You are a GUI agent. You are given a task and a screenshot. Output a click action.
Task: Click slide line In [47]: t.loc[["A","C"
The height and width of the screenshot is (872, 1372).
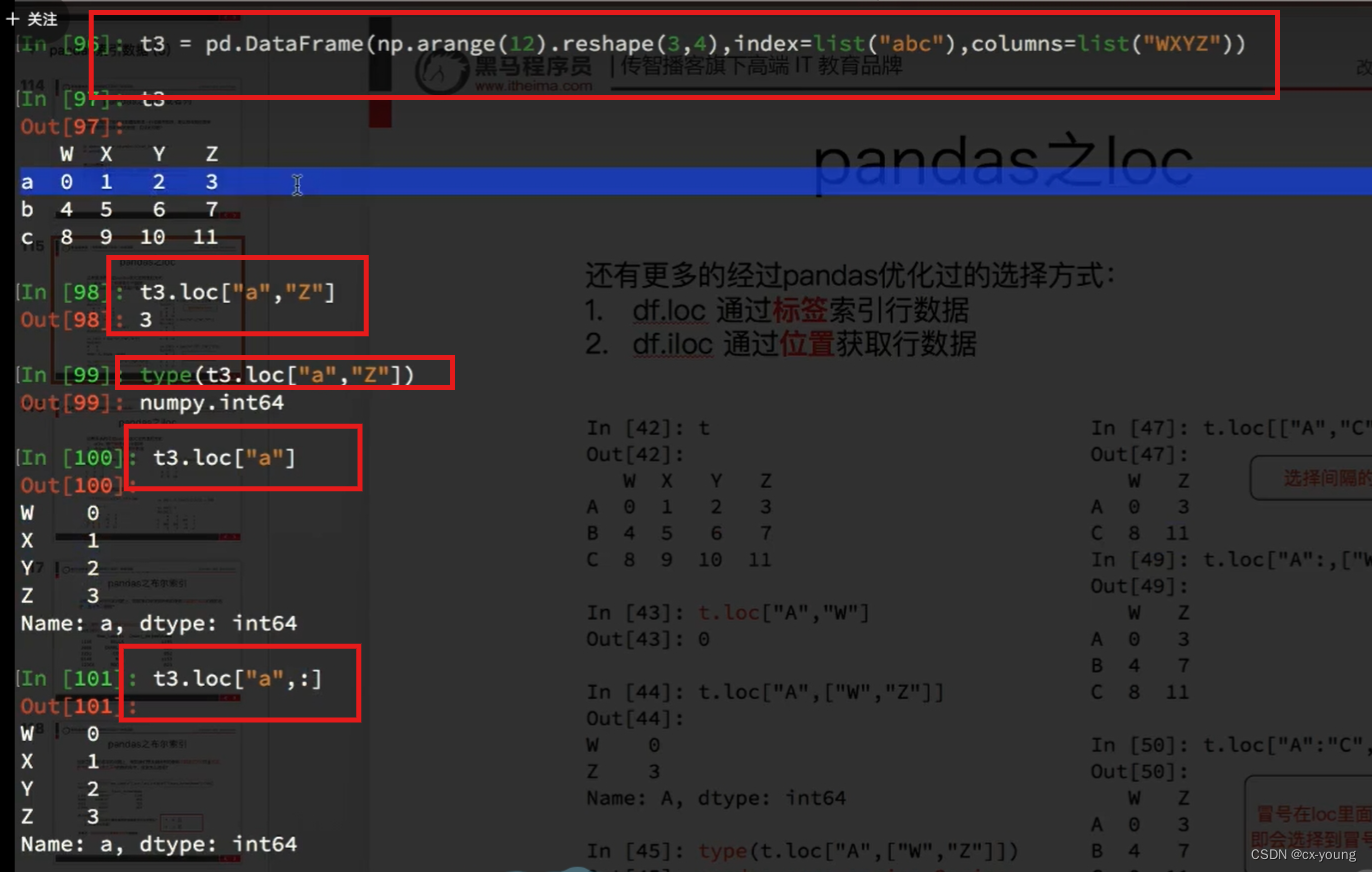tap(1231, 429)
